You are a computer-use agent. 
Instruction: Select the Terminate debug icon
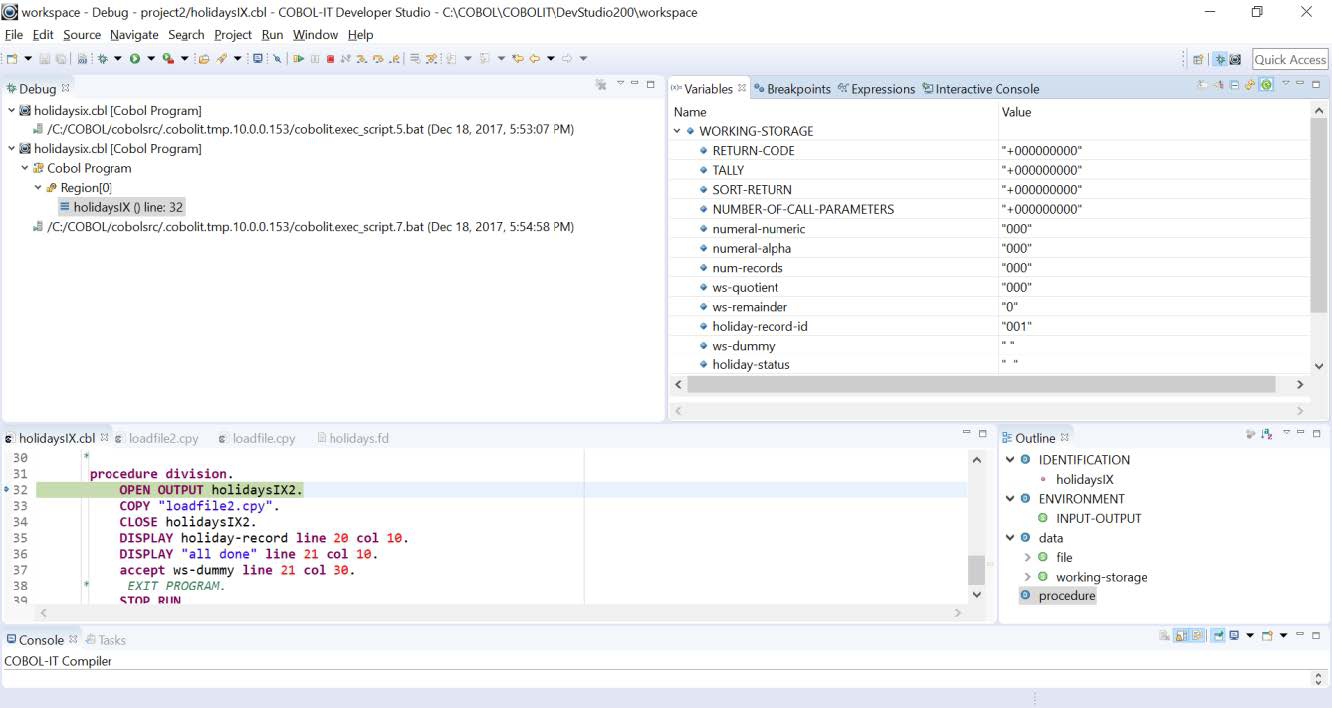(331, 59)
